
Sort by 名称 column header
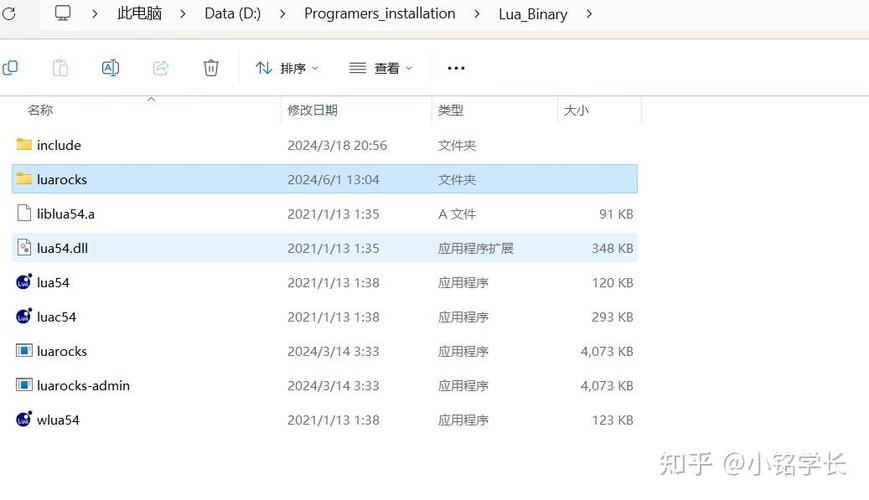40,110
